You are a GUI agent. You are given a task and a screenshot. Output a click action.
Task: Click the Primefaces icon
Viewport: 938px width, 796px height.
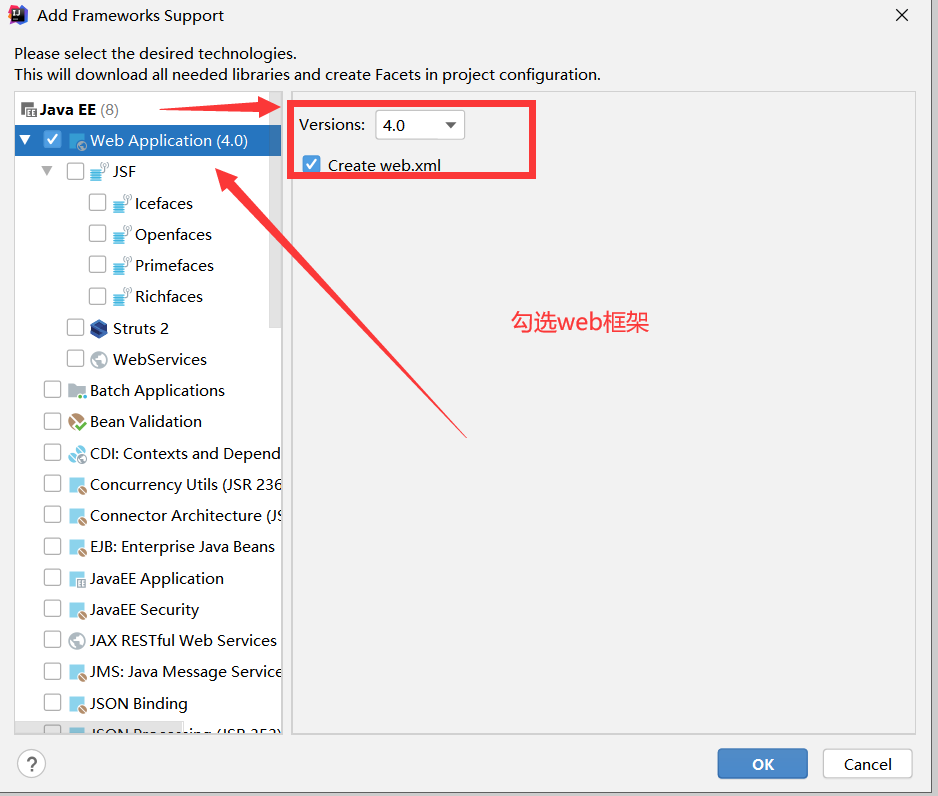pyautogui.click(x=121, y=266)
